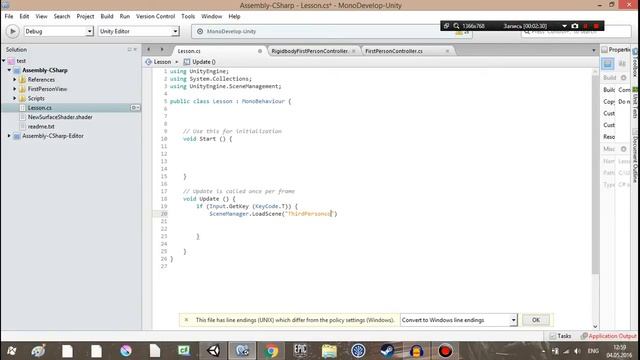Select readme.txt file
The image size is (640, 360).
[x=41, y=127]
